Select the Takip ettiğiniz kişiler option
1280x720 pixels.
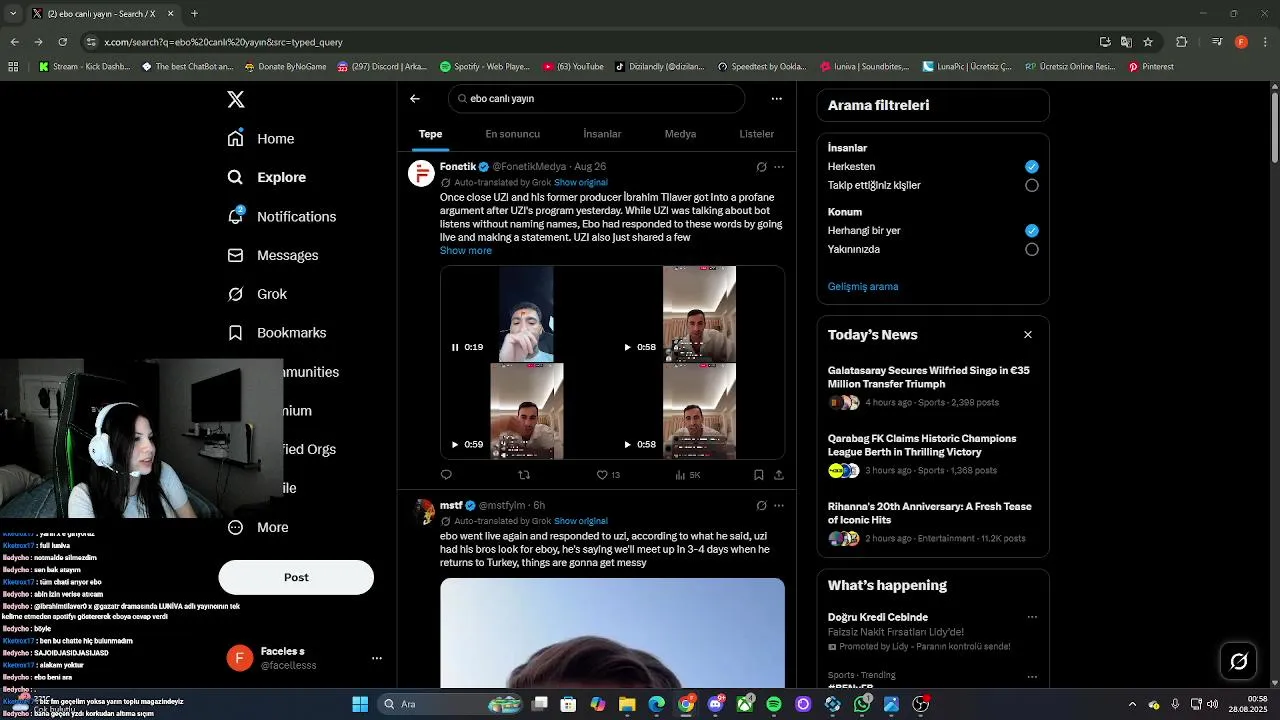point(1032,185)
